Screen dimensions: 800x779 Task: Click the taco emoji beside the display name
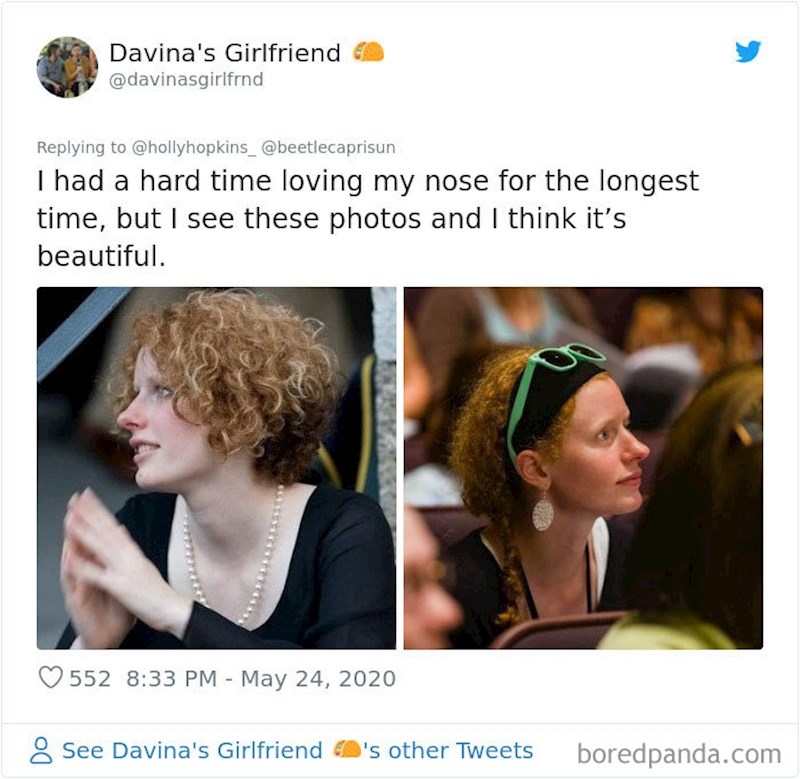(x=369, y=52)
